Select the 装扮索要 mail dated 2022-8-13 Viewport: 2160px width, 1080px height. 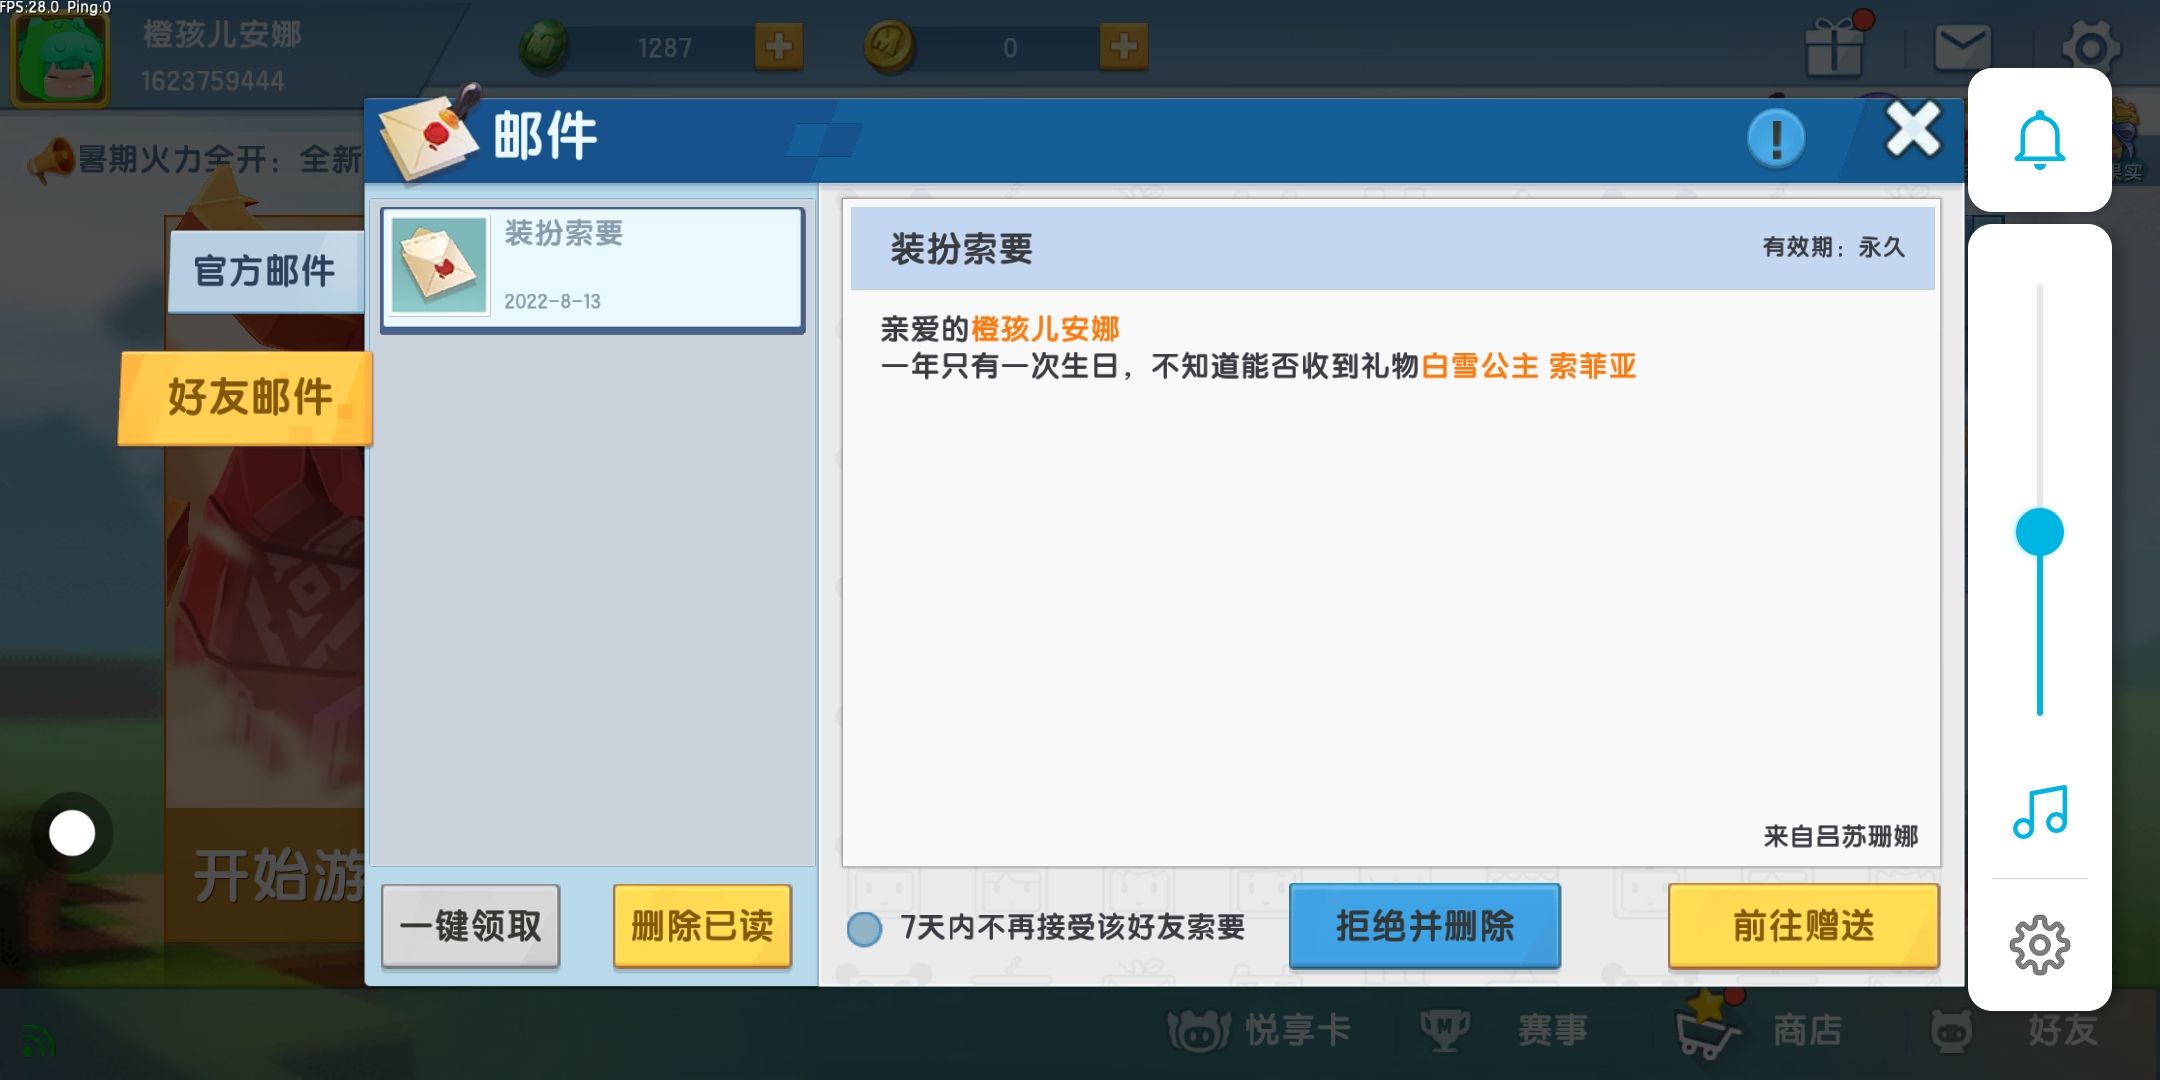(x=592, y=268)
